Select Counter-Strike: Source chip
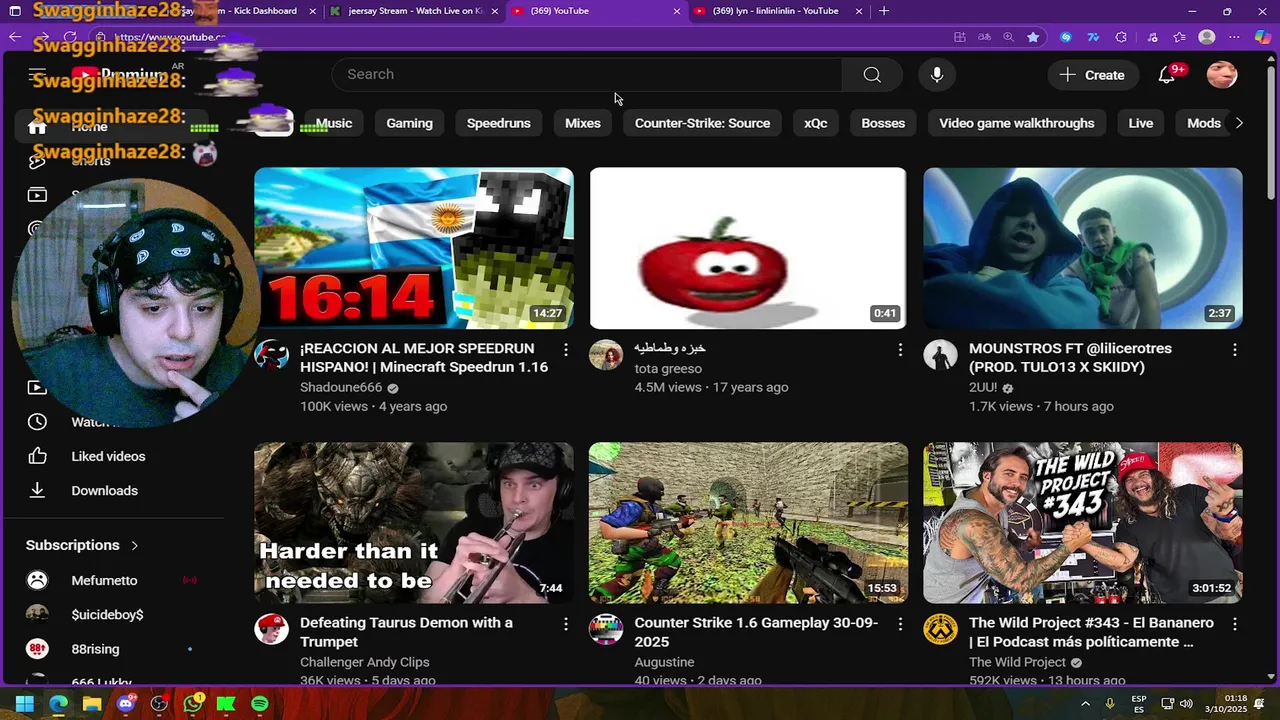The image size is (1280, 720). 703,123
